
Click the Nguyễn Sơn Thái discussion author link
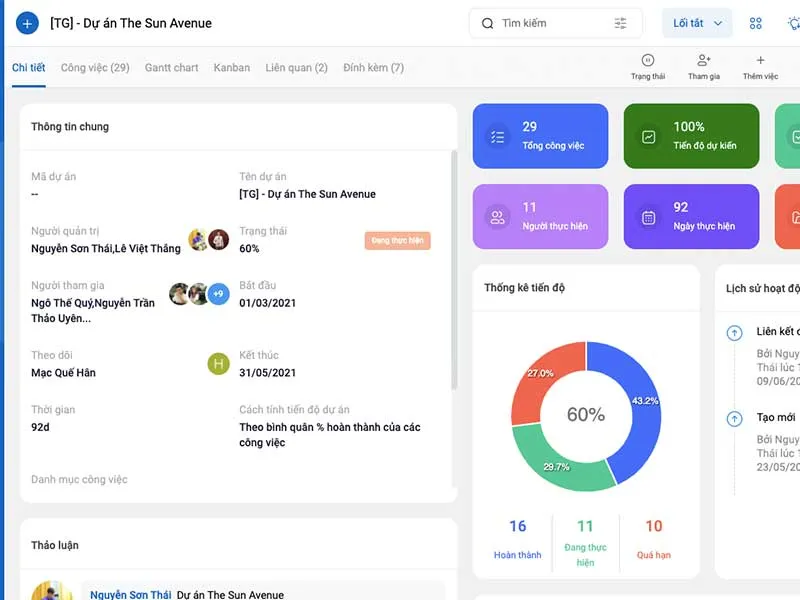130,594
